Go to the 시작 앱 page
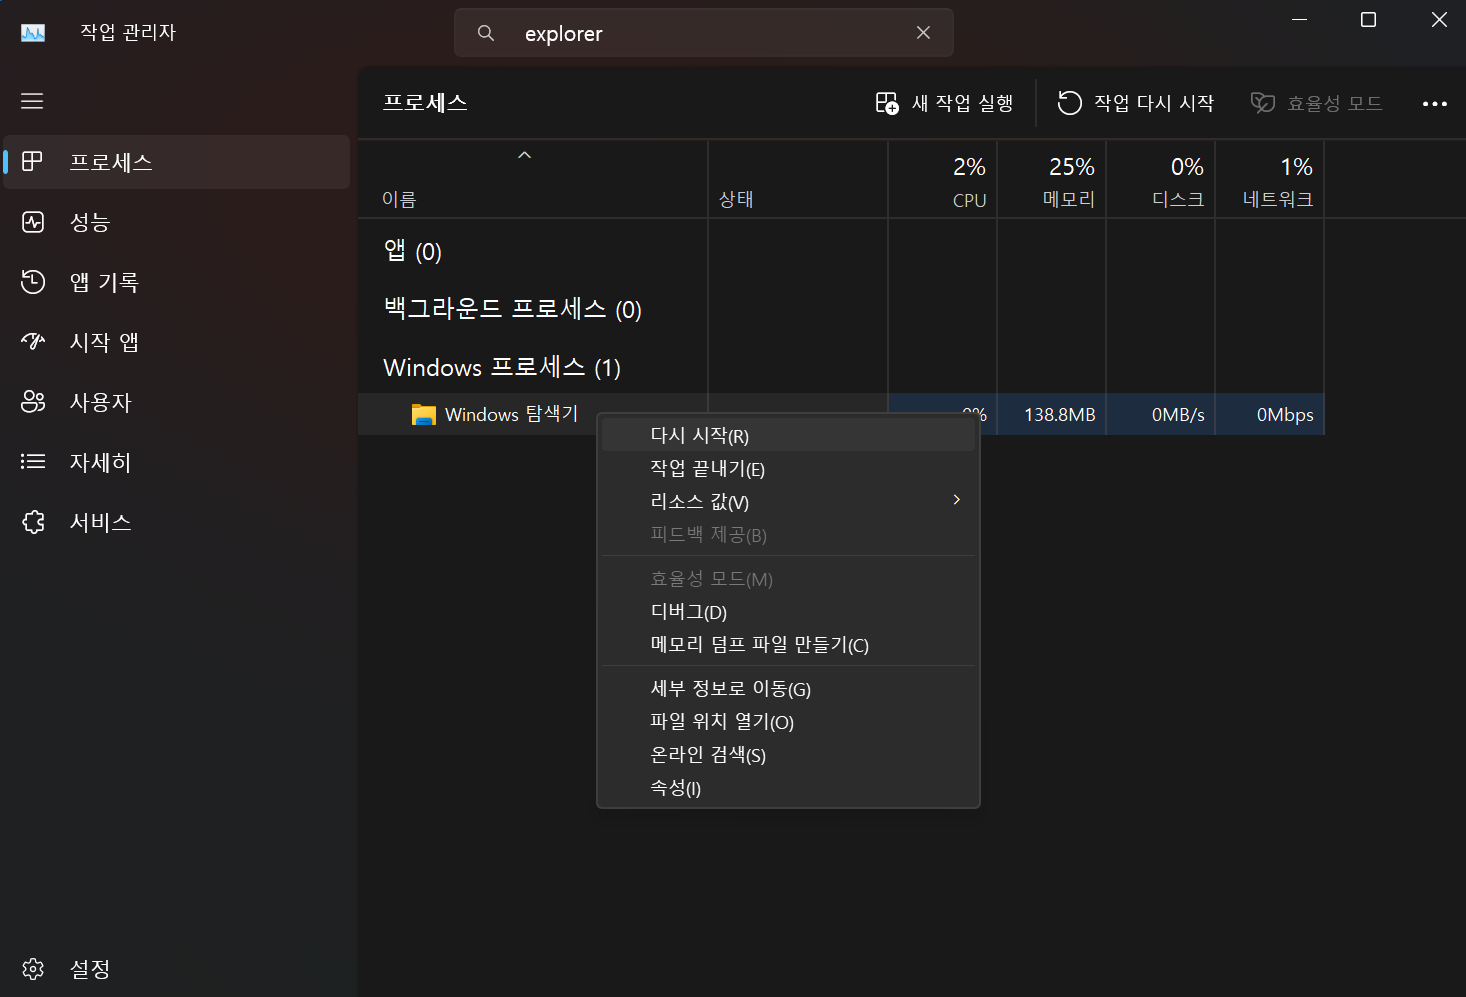The image size is (1466, 997). coord(177,342)
